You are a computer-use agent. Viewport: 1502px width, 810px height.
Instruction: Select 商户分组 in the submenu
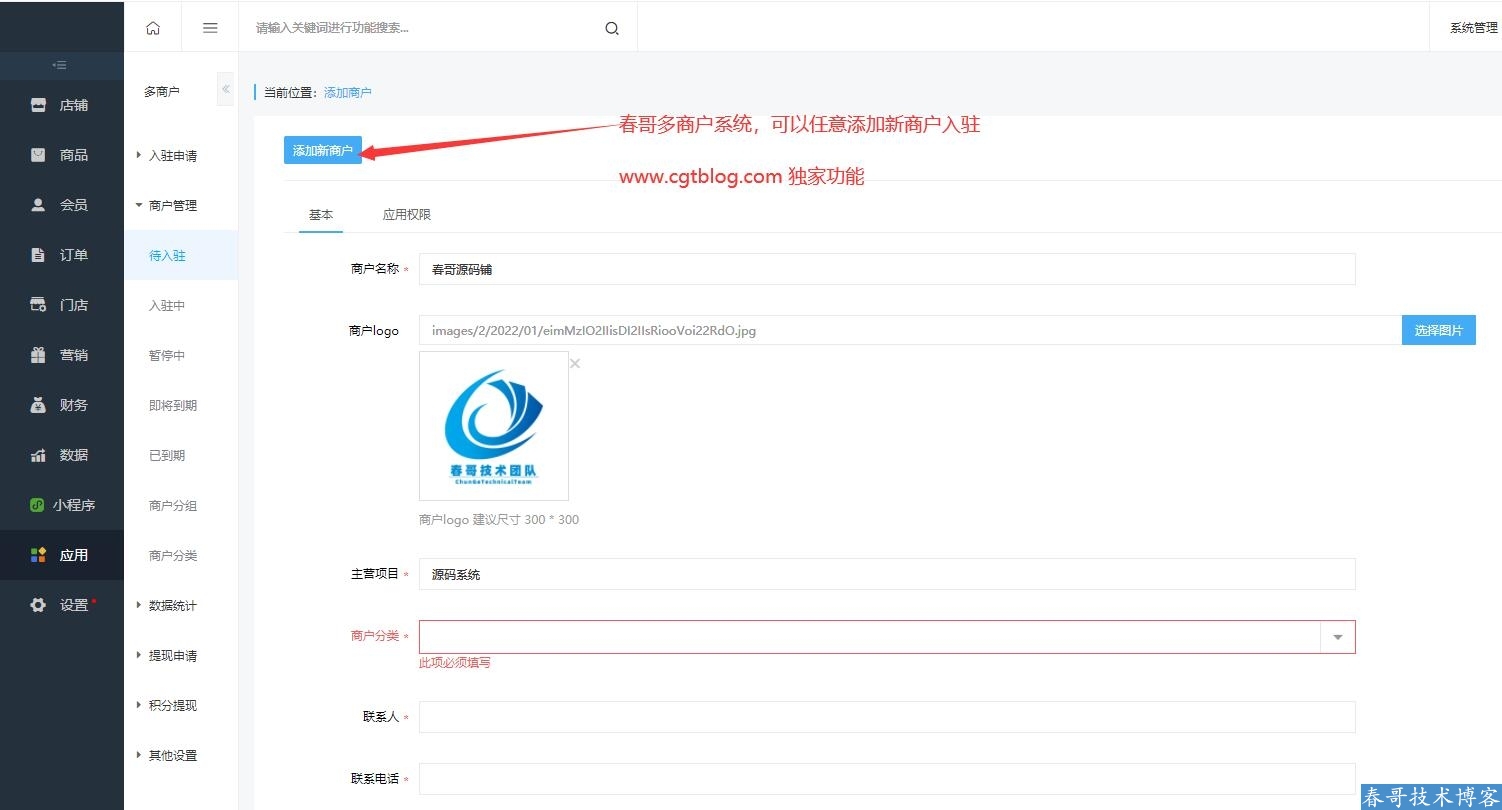tap(173, 506)
